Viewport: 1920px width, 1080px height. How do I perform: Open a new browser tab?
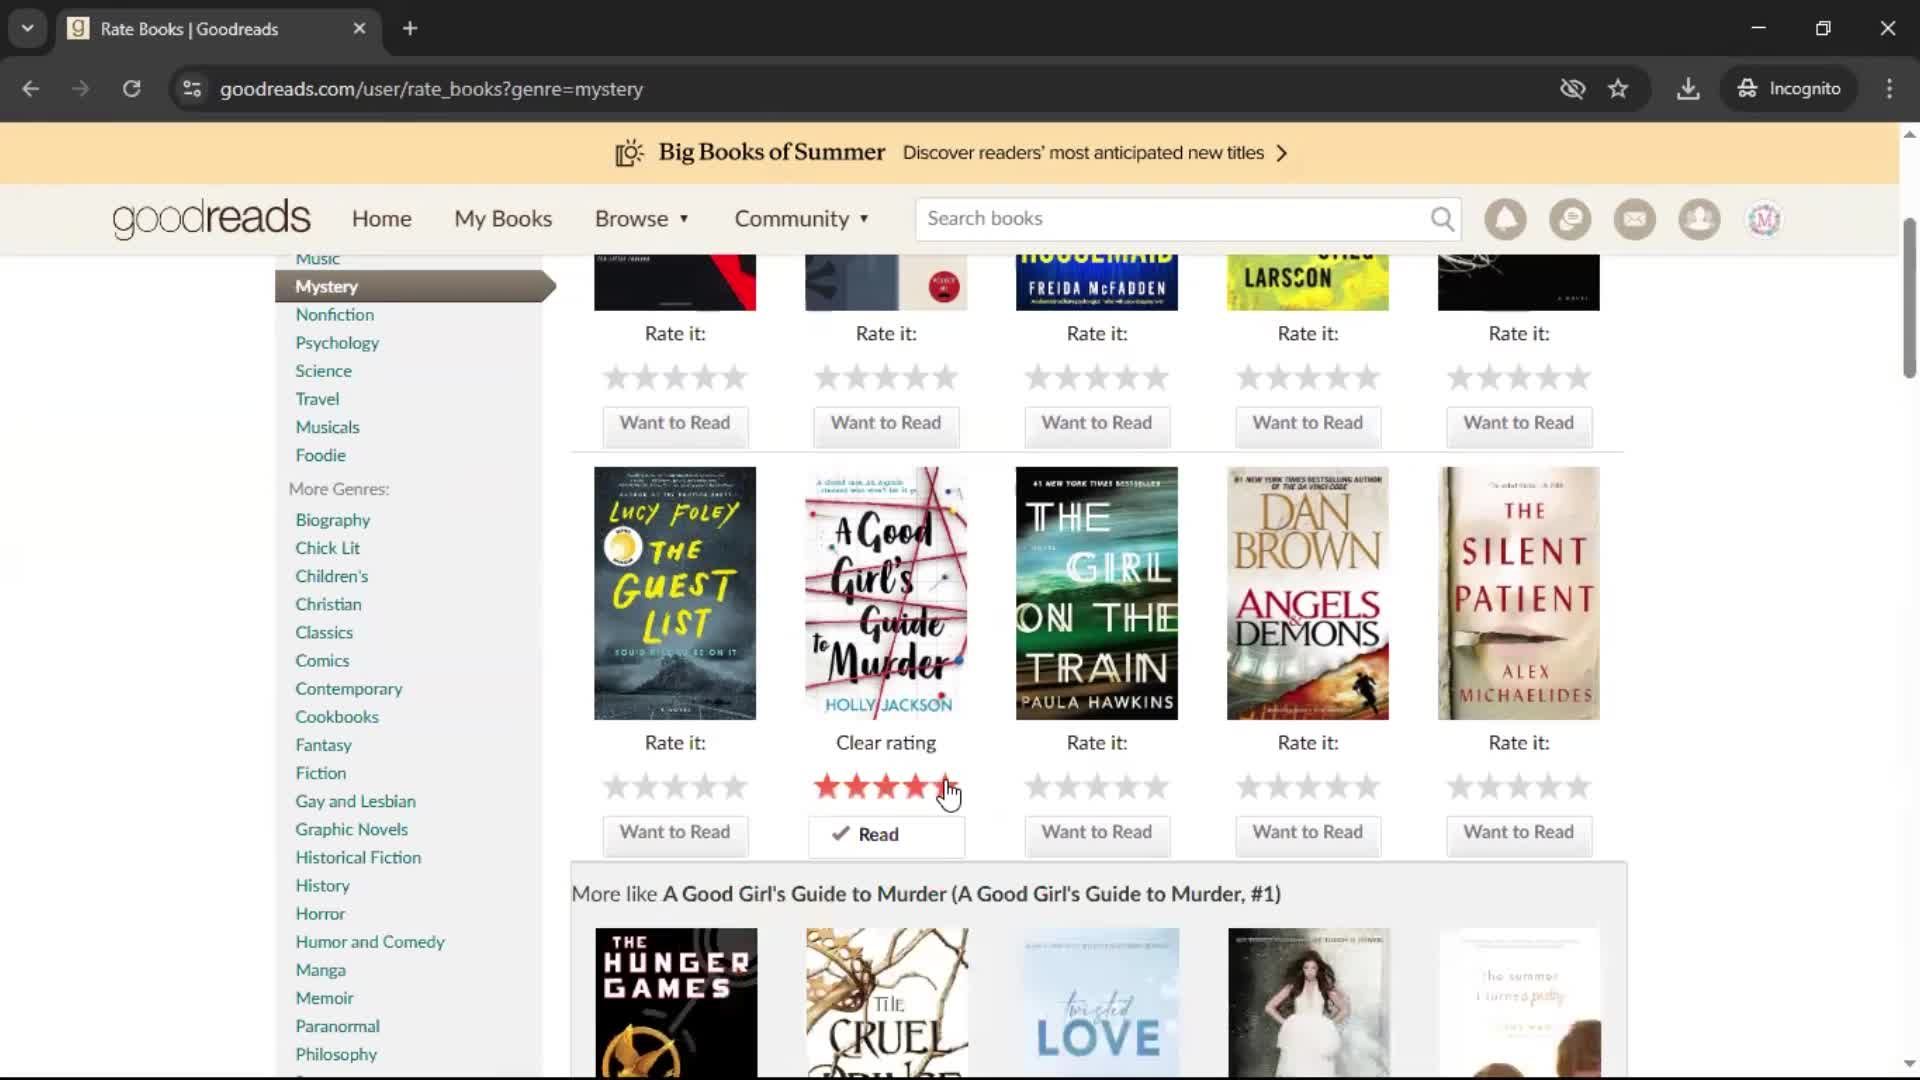click(x=410, y=28)
